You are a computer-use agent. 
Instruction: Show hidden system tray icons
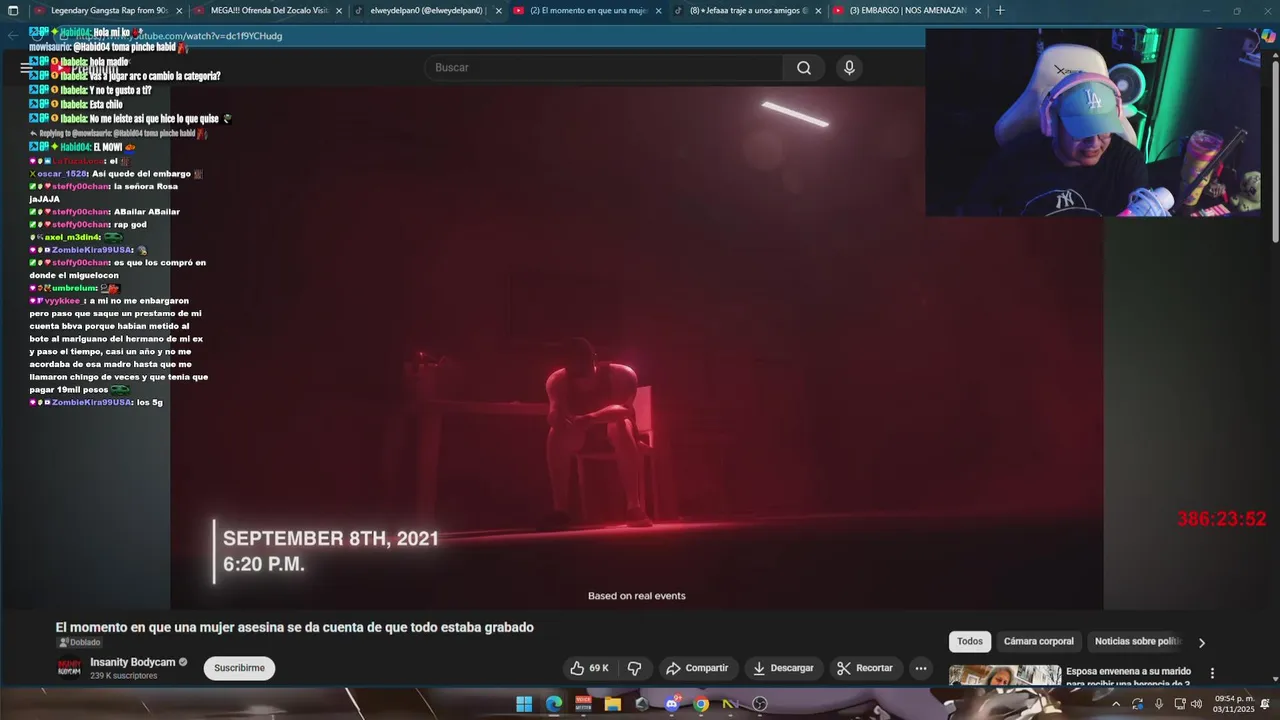tap(1116, 704)
